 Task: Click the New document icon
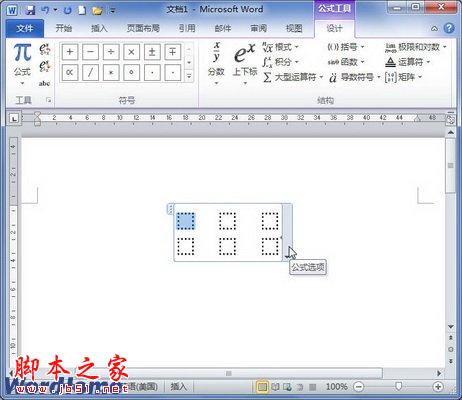pos(82,10)
